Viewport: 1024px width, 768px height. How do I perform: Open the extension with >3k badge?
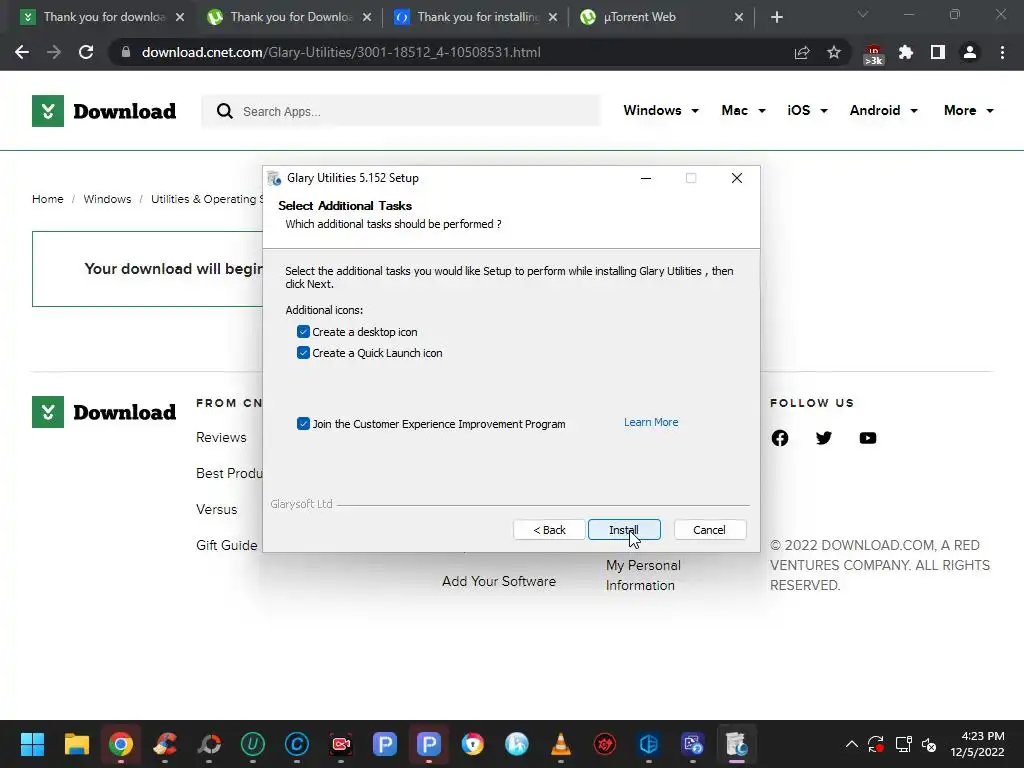tap(873, 54)
